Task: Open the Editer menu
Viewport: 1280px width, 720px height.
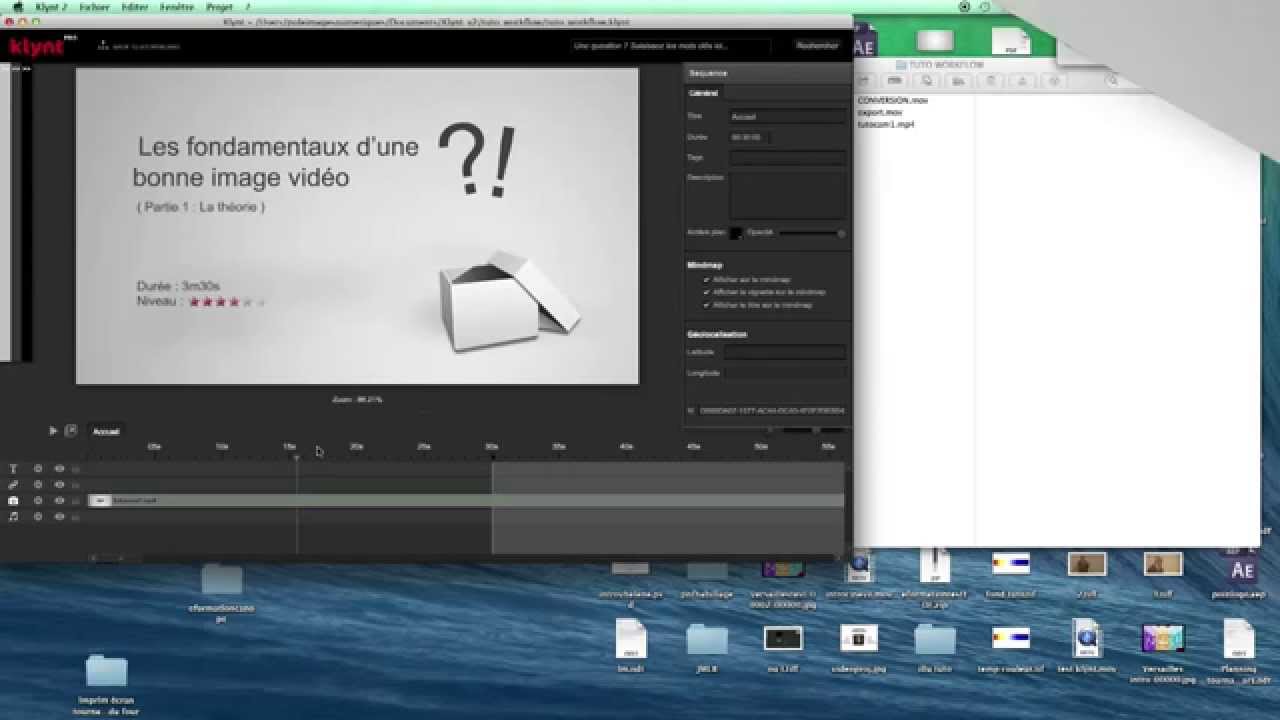Action: (134, 7)
